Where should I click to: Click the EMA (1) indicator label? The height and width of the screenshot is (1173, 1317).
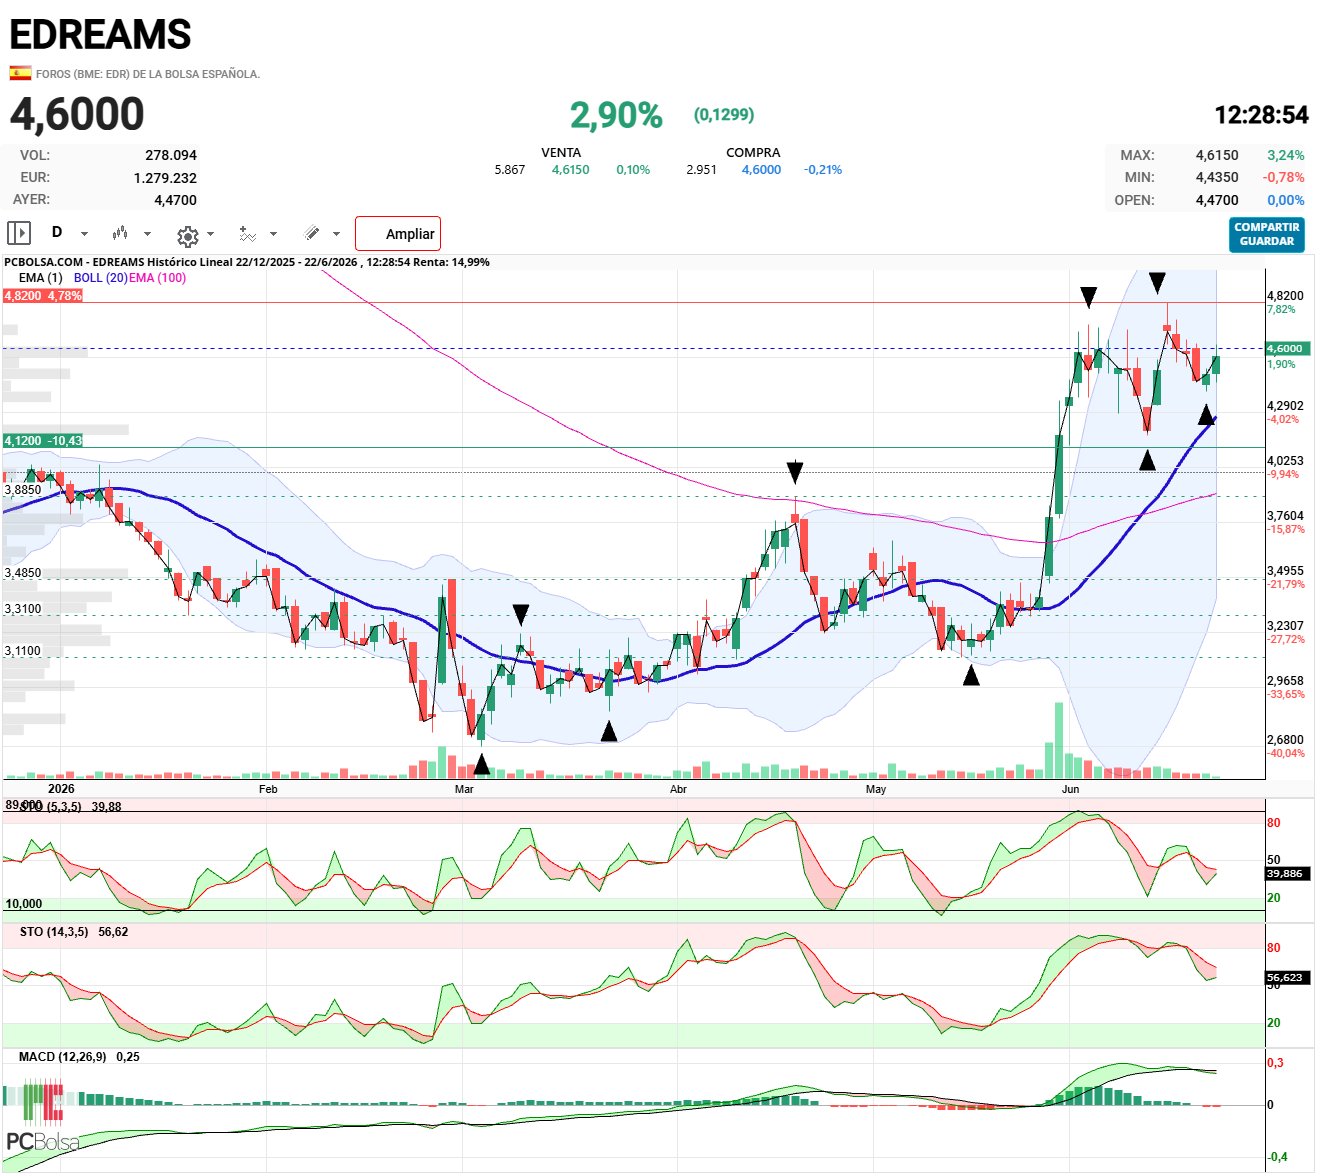coord(40,278)
